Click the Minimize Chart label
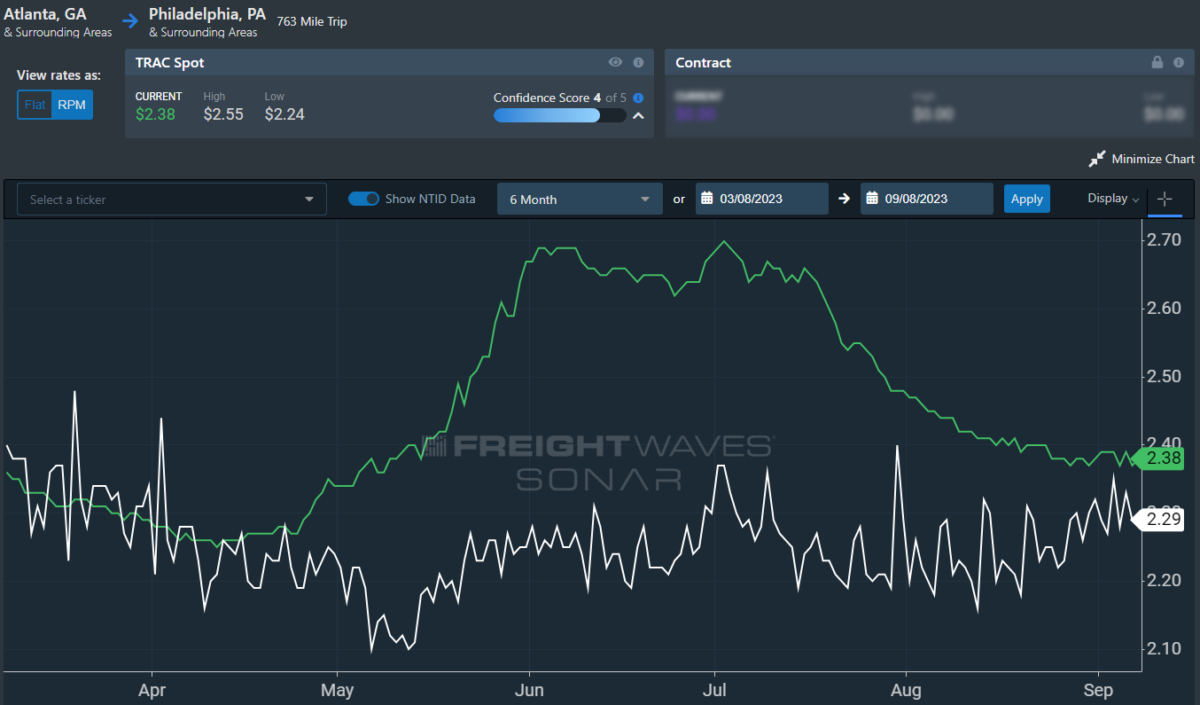 [1153, 159]
